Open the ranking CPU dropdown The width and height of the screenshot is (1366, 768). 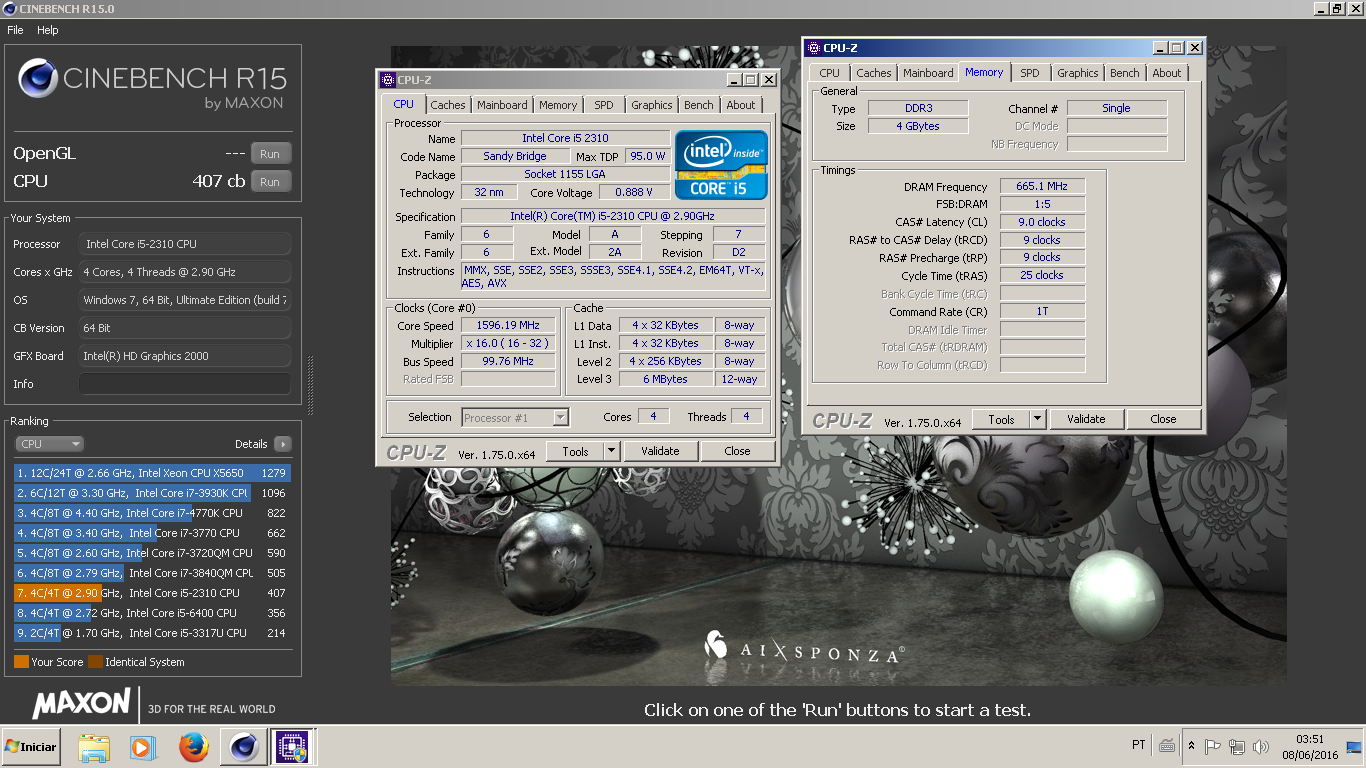(49, 444)
